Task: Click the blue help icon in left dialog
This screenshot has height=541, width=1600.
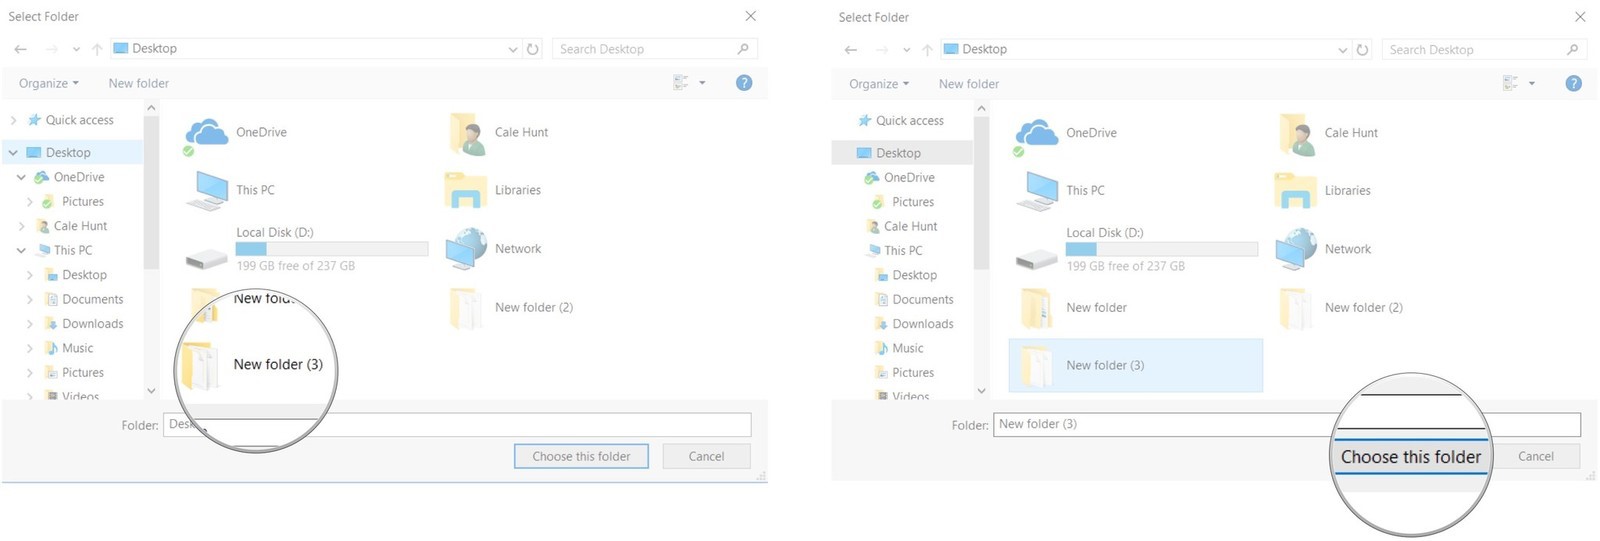Action: [744, 83]
